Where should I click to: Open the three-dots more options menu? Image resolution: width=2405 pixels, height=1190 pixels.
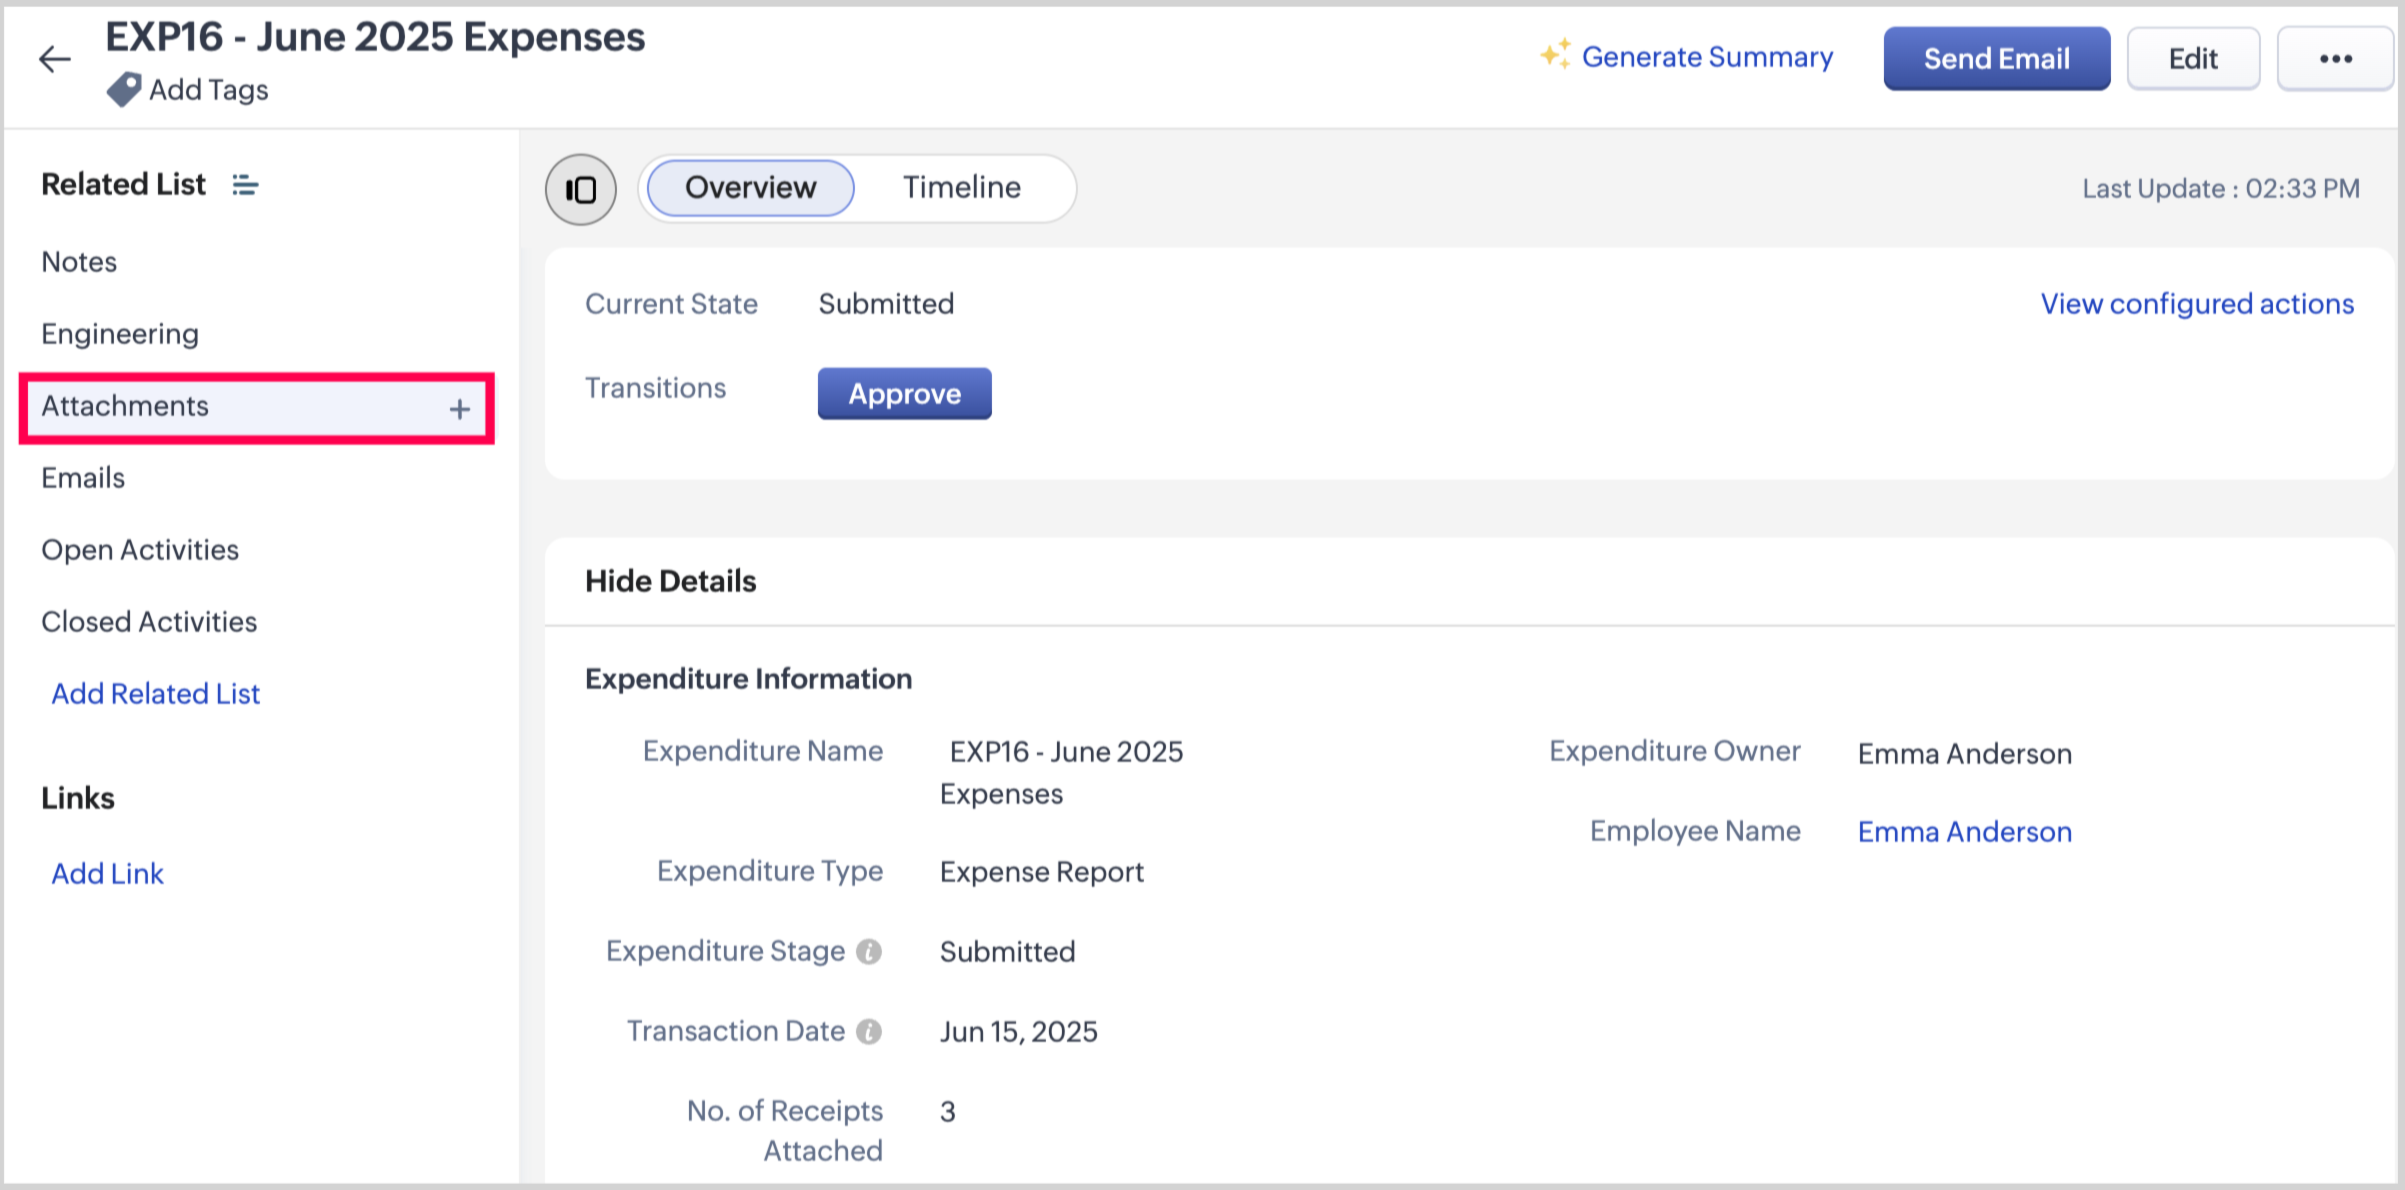coord(2335,59)
